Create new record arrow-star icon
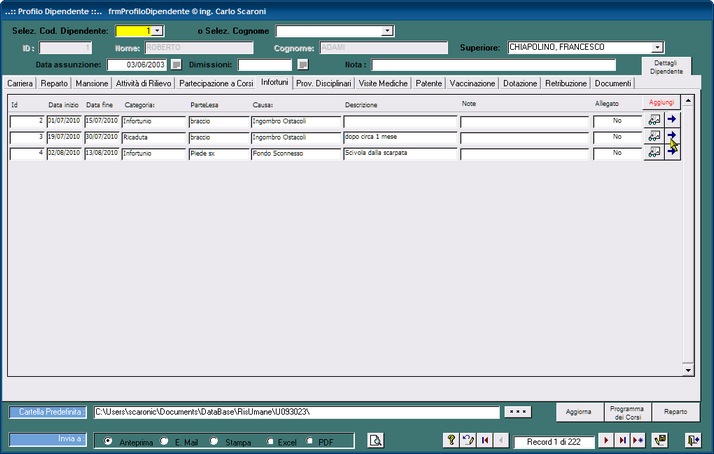This screenshot has width=714, height=454. coord(638,440)
